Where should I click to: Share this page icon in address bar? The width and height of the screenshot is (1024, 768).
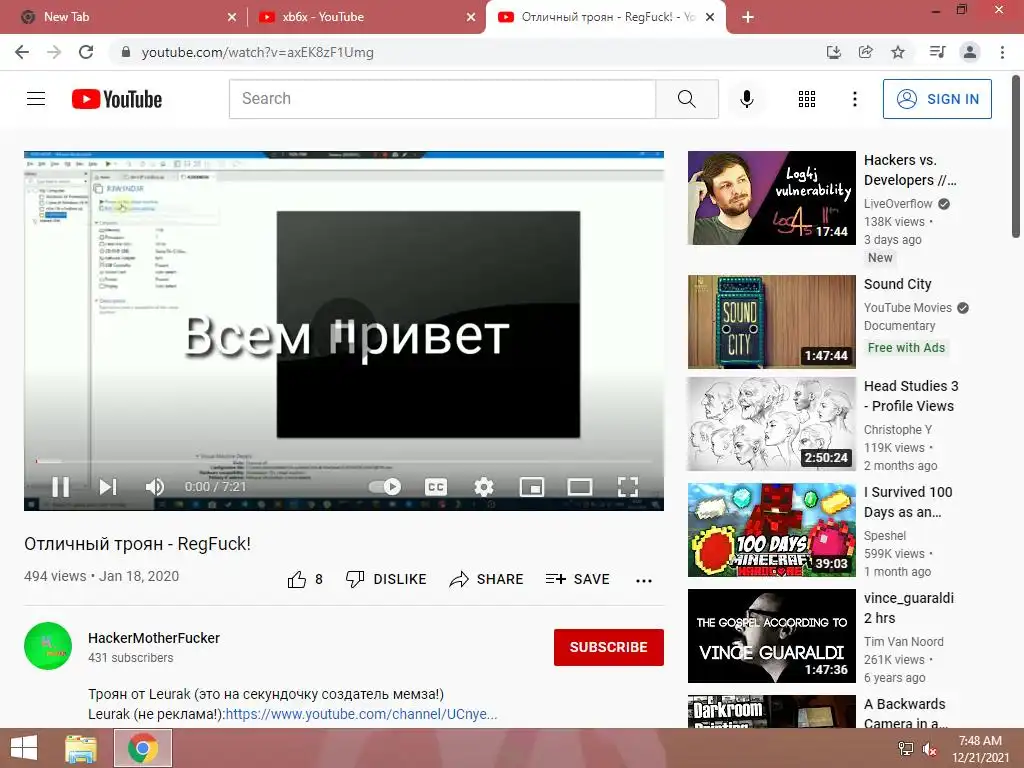coord(865,52)
